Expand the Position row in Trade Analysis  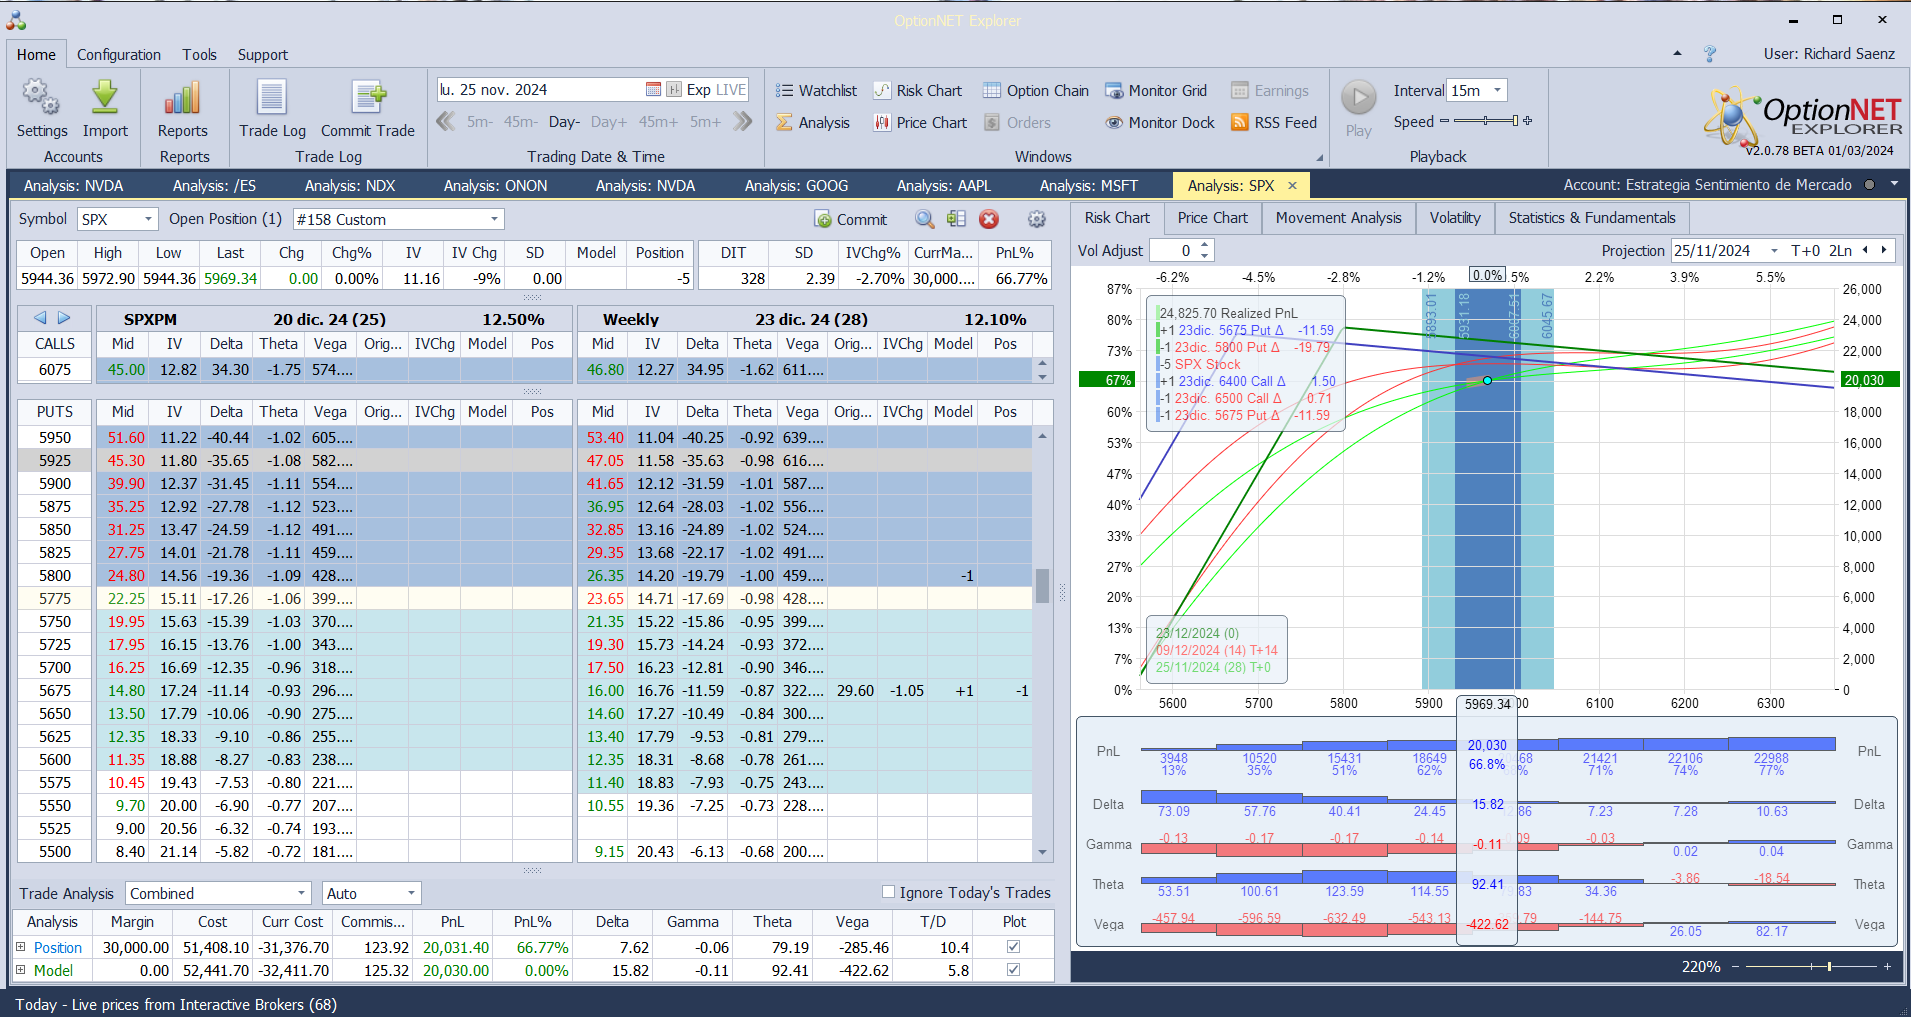pyautogui.click(x=21, y=947)
